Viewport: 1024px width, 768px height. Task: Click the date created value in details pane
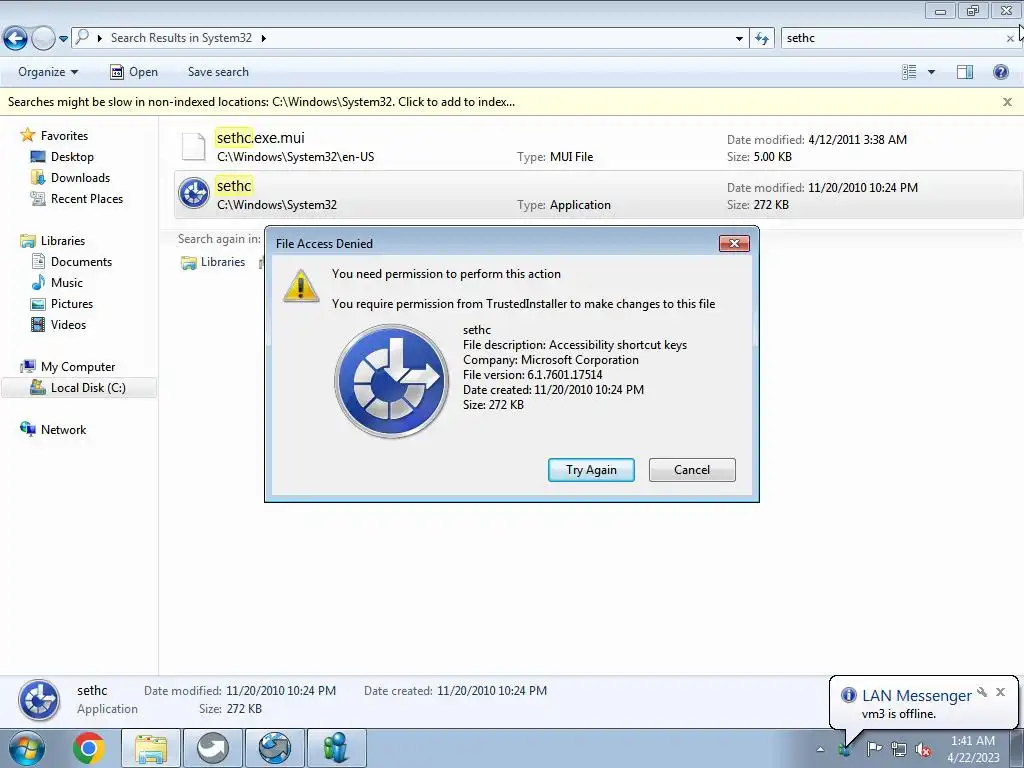(x=492, y=691)
